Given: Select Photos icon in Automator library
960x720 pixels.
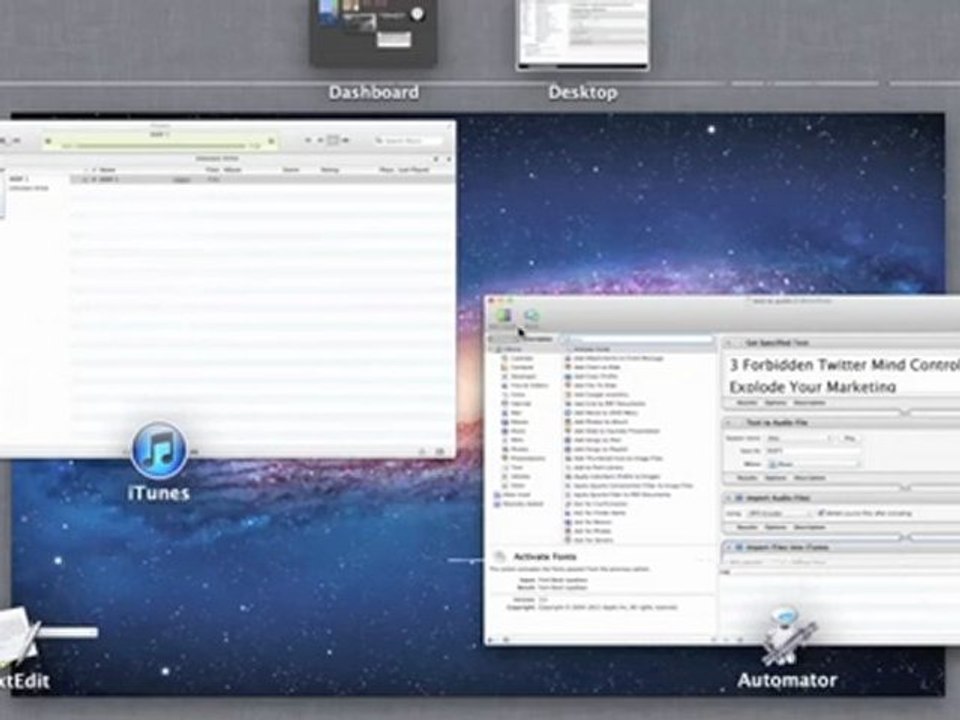Looking at the screenshot, I should point(504,449).
